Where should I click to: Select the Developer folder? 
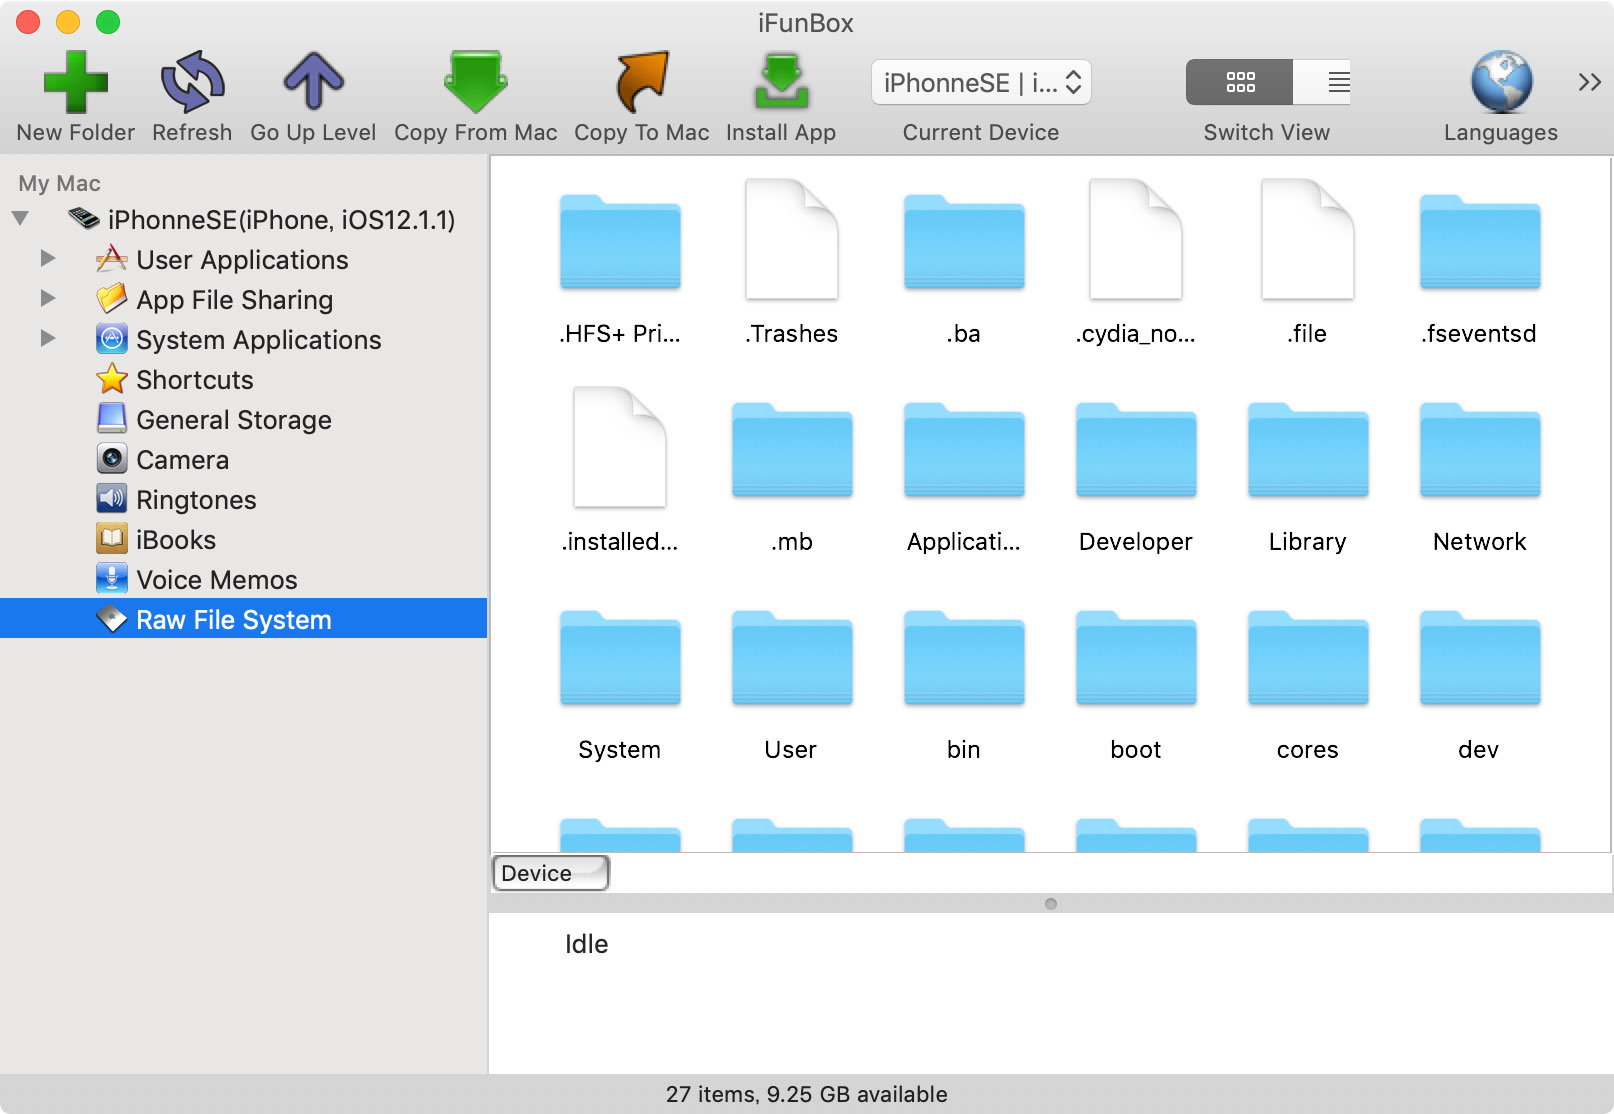pos(1136,451)
